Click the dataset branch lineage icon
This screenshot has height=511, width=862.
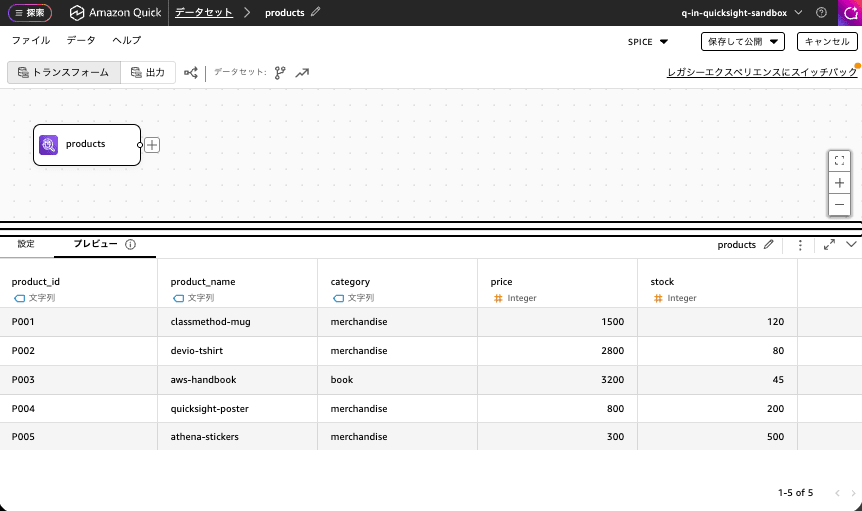pos(280,73)
